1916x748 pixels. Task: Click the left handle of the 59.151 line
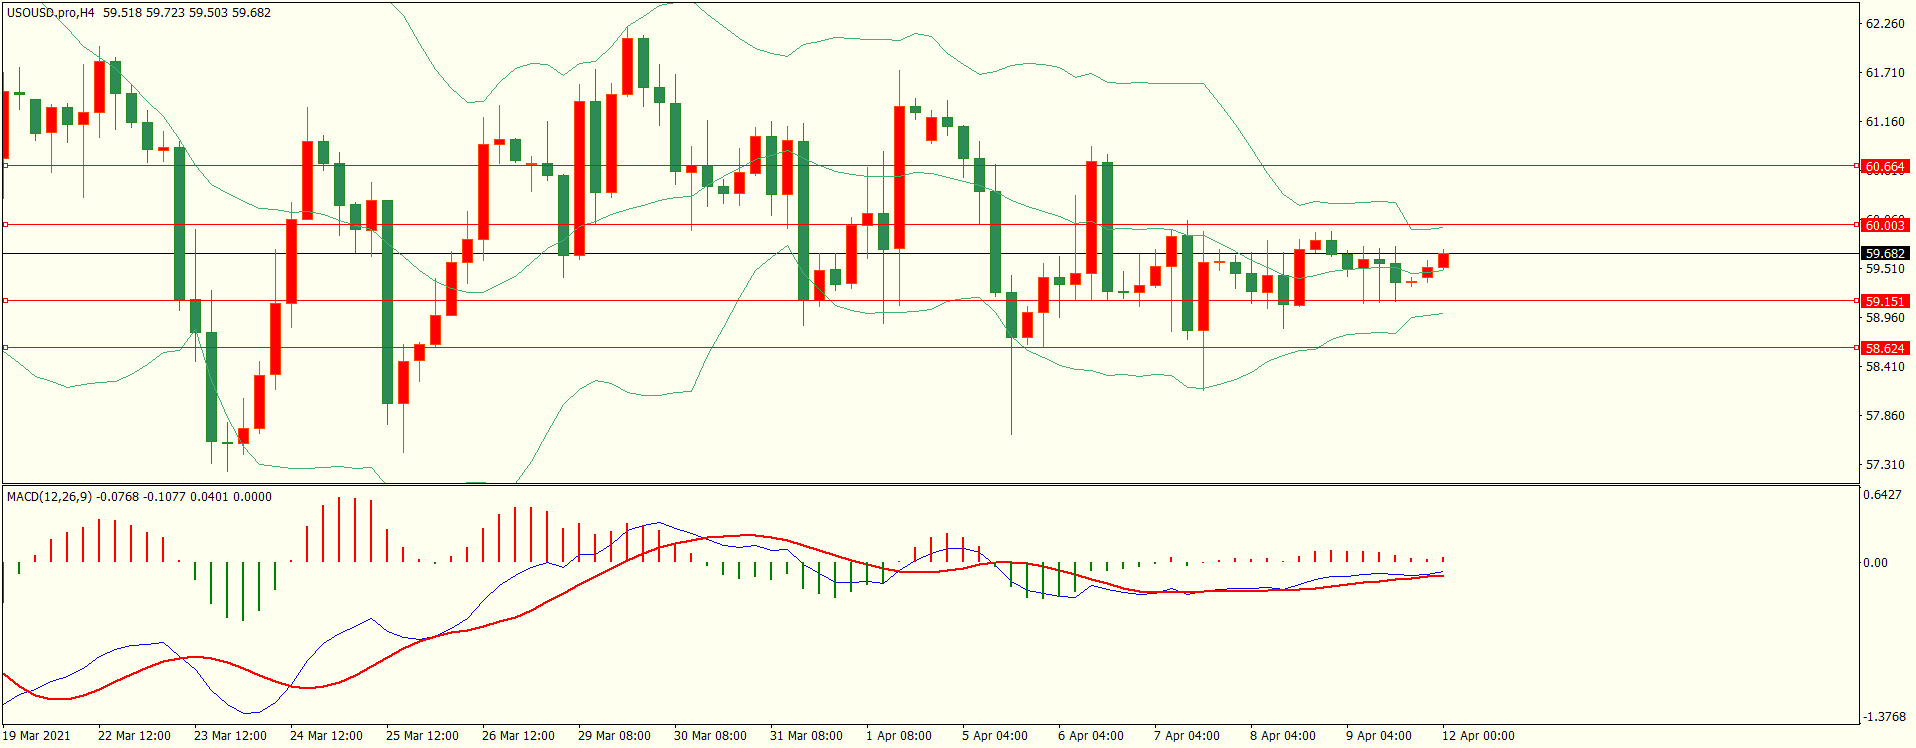point(6,300)
